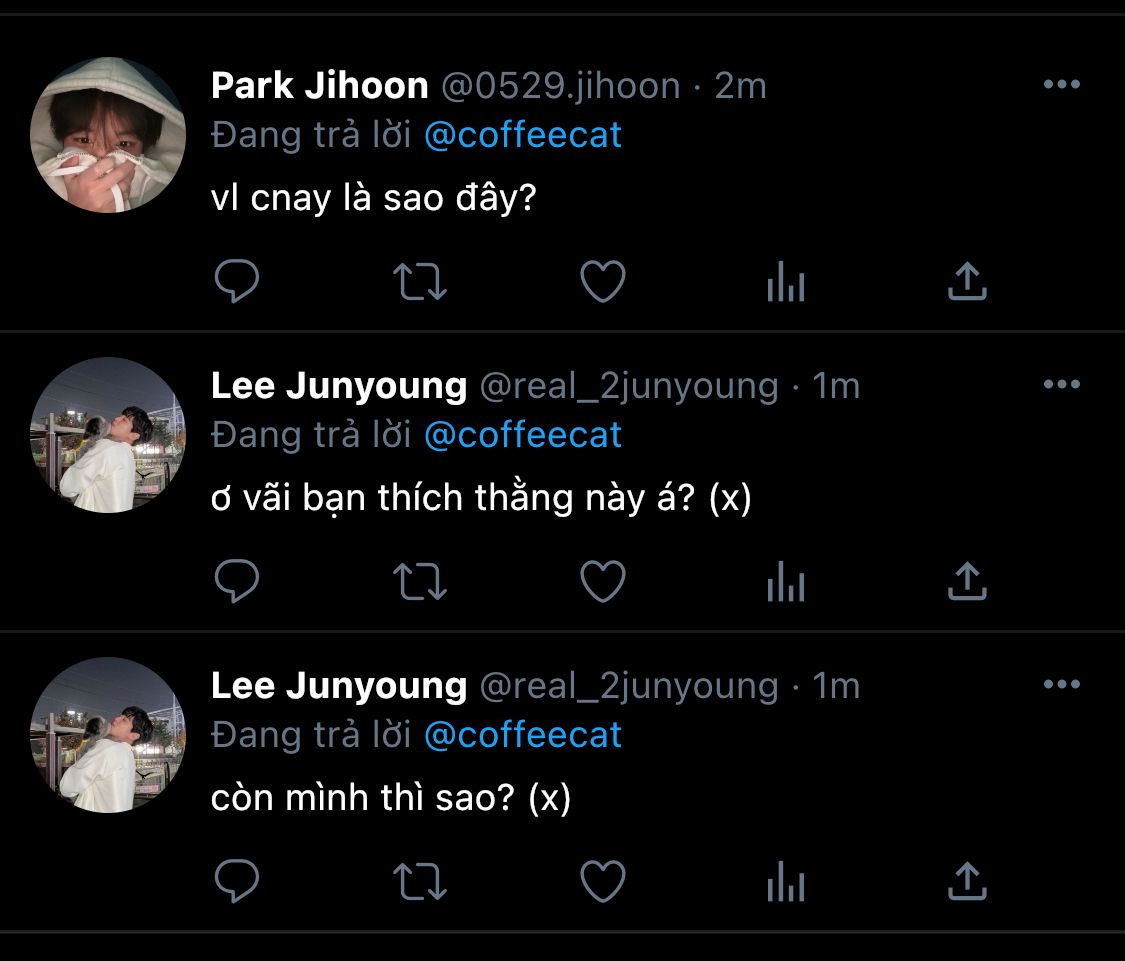Open more options on "còn mình thì sao?" tweet
The height and width of the screenshot is (961, 1125).
point(1061,685)
